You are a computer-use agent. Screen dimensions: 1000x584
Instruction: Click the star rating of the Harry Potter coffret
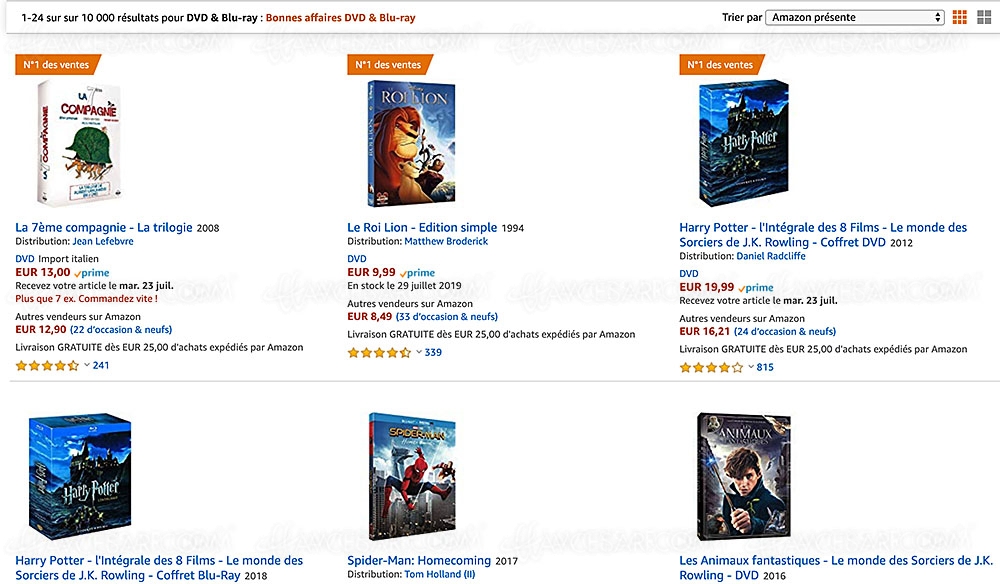click(x=710, y=367)
